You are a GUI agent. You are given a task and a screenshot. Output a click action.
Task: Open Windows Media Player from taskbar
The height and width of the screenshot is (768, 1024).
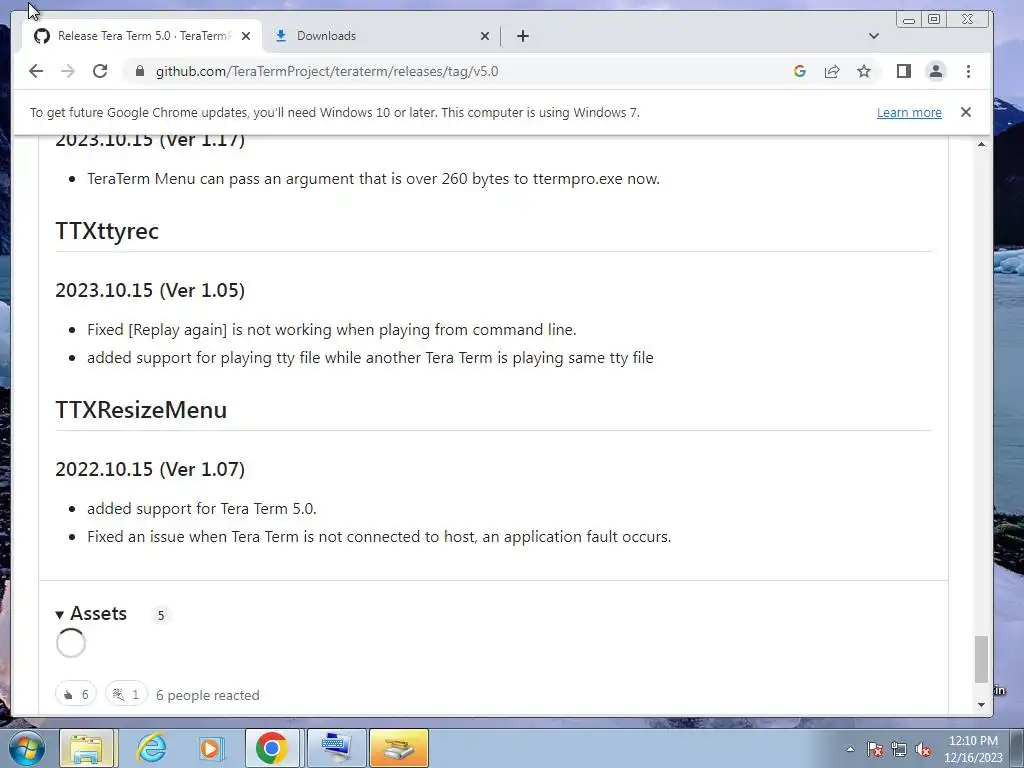211,748
